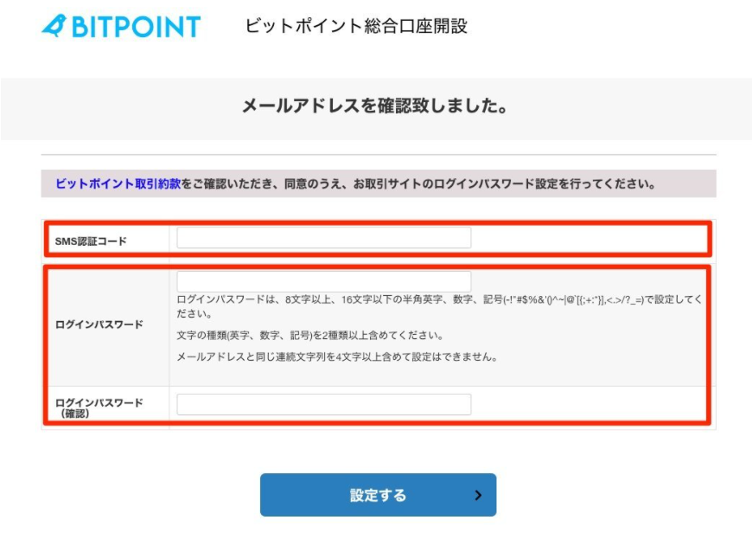
Task: Focus the SMS認証コード input field
Action: (x=323, y=238)
